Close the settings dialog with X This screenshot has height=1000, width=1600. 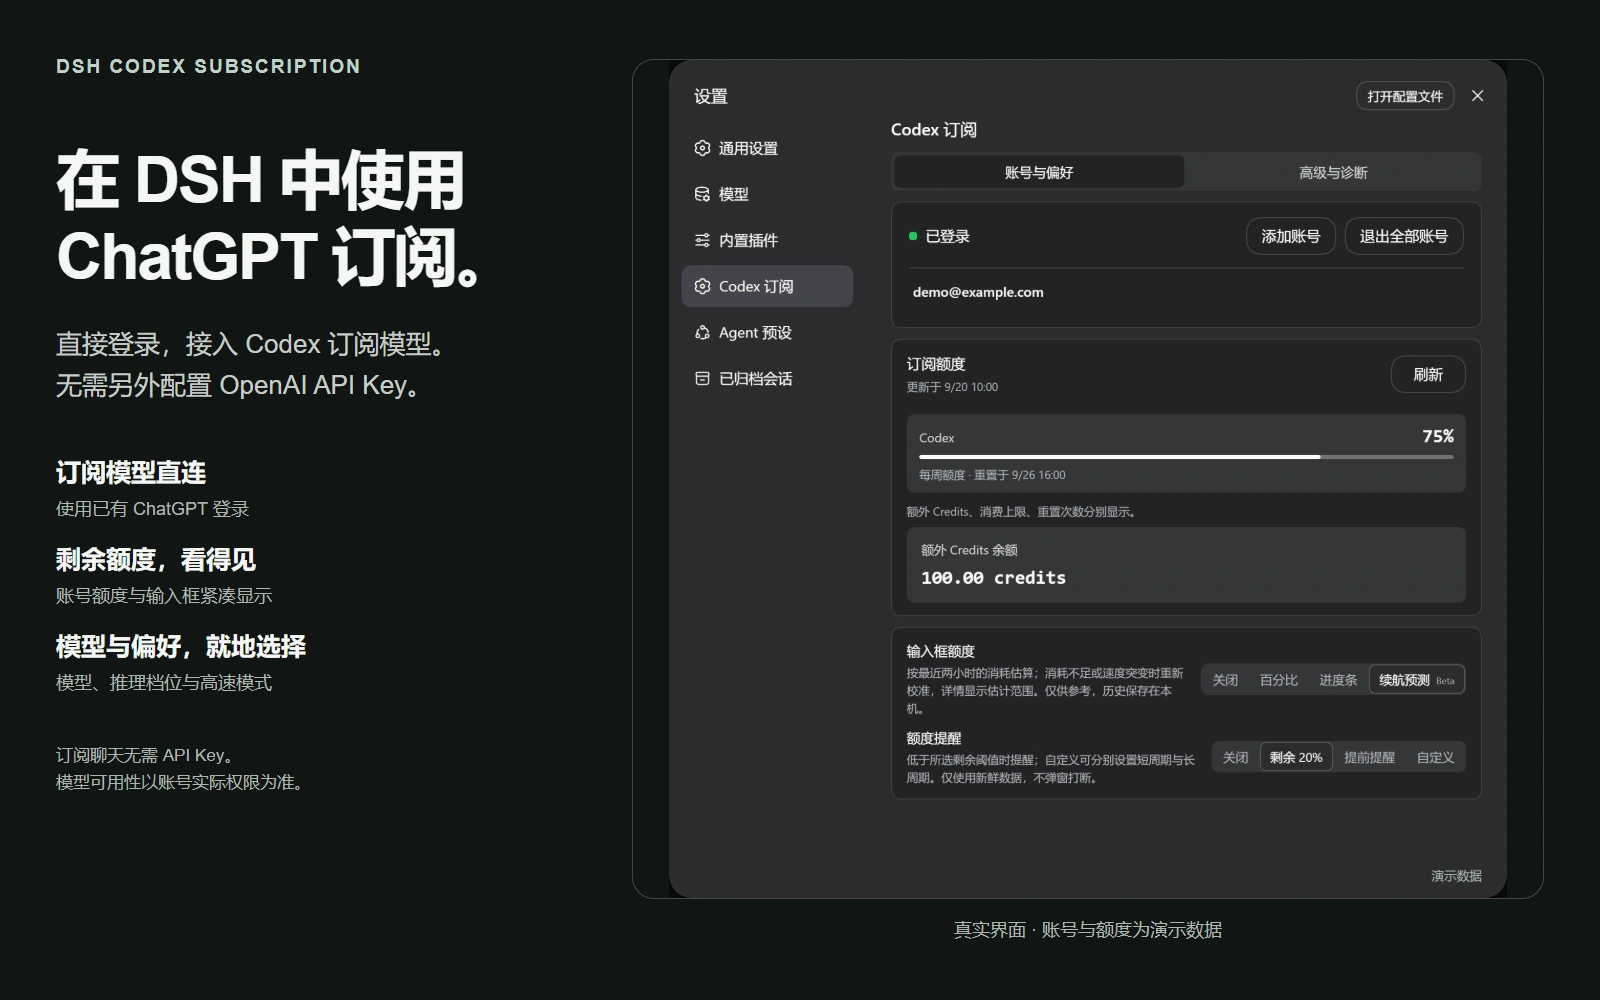point(1477,96)
